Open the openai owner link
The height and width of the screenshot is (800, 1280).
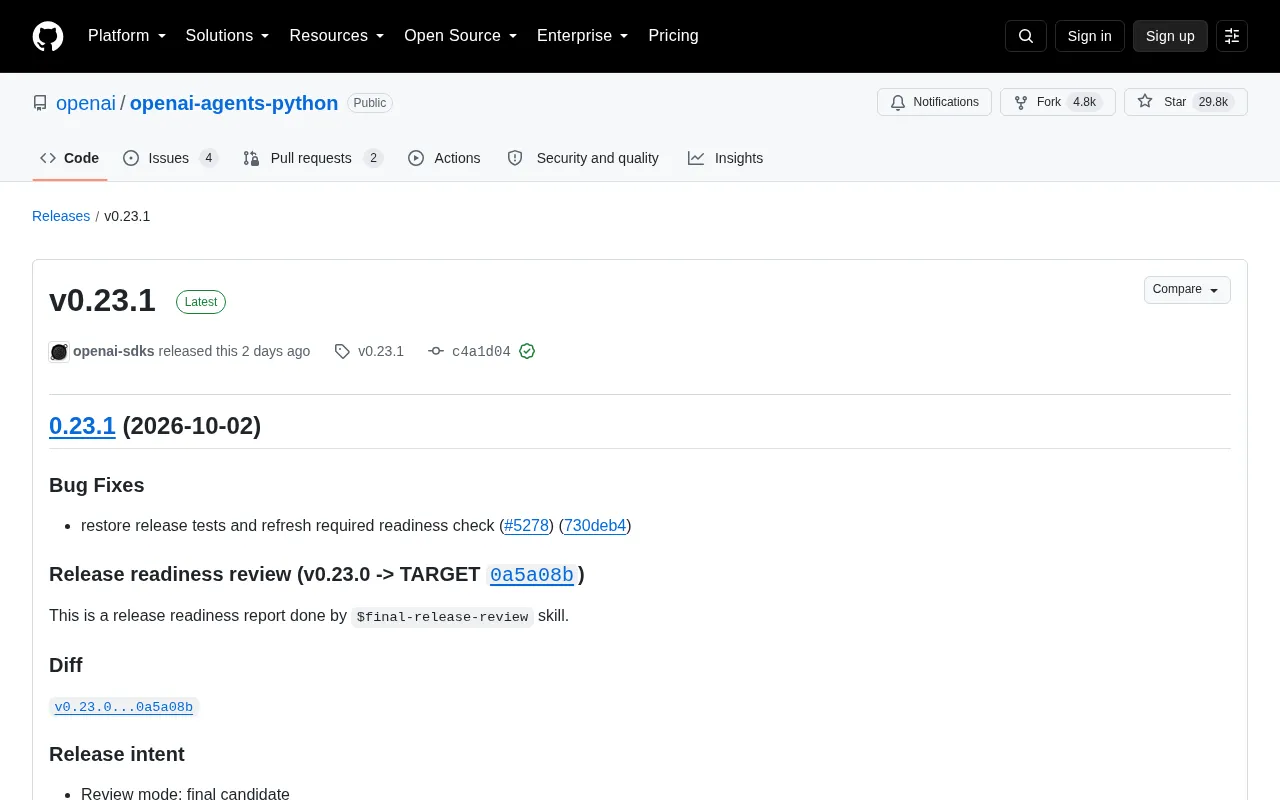tap(86, 103)
